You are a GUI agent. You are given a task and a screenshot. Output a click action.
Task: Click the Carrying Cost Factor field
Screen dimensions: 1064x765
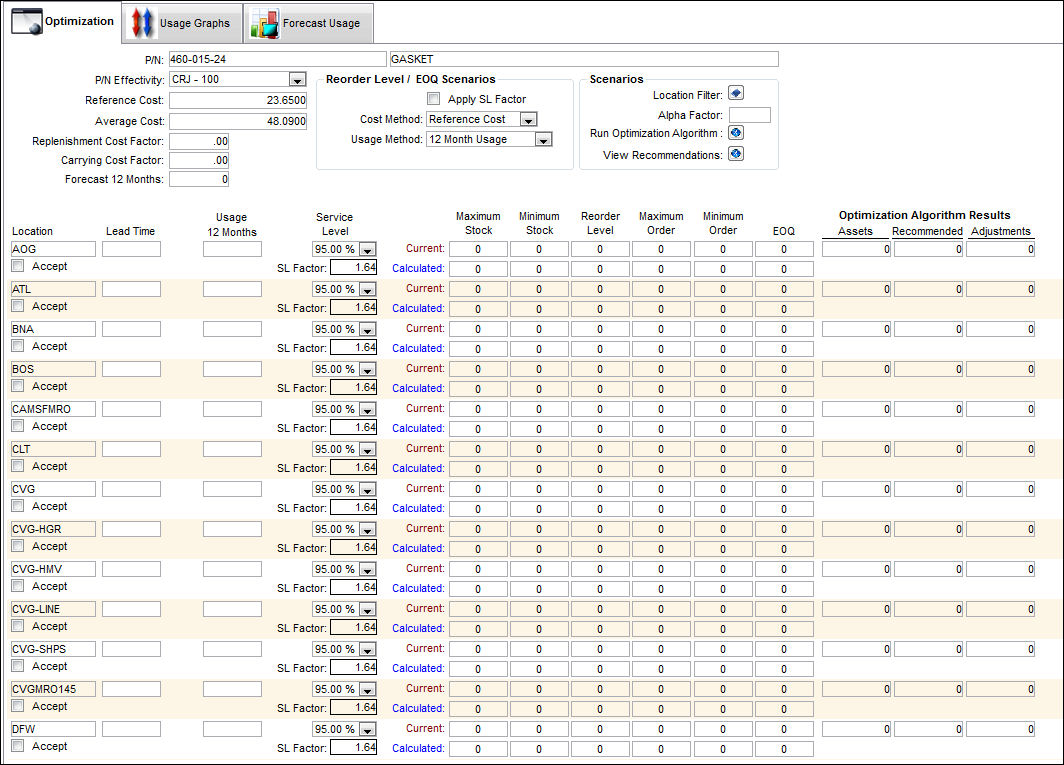tap(199, 160)
